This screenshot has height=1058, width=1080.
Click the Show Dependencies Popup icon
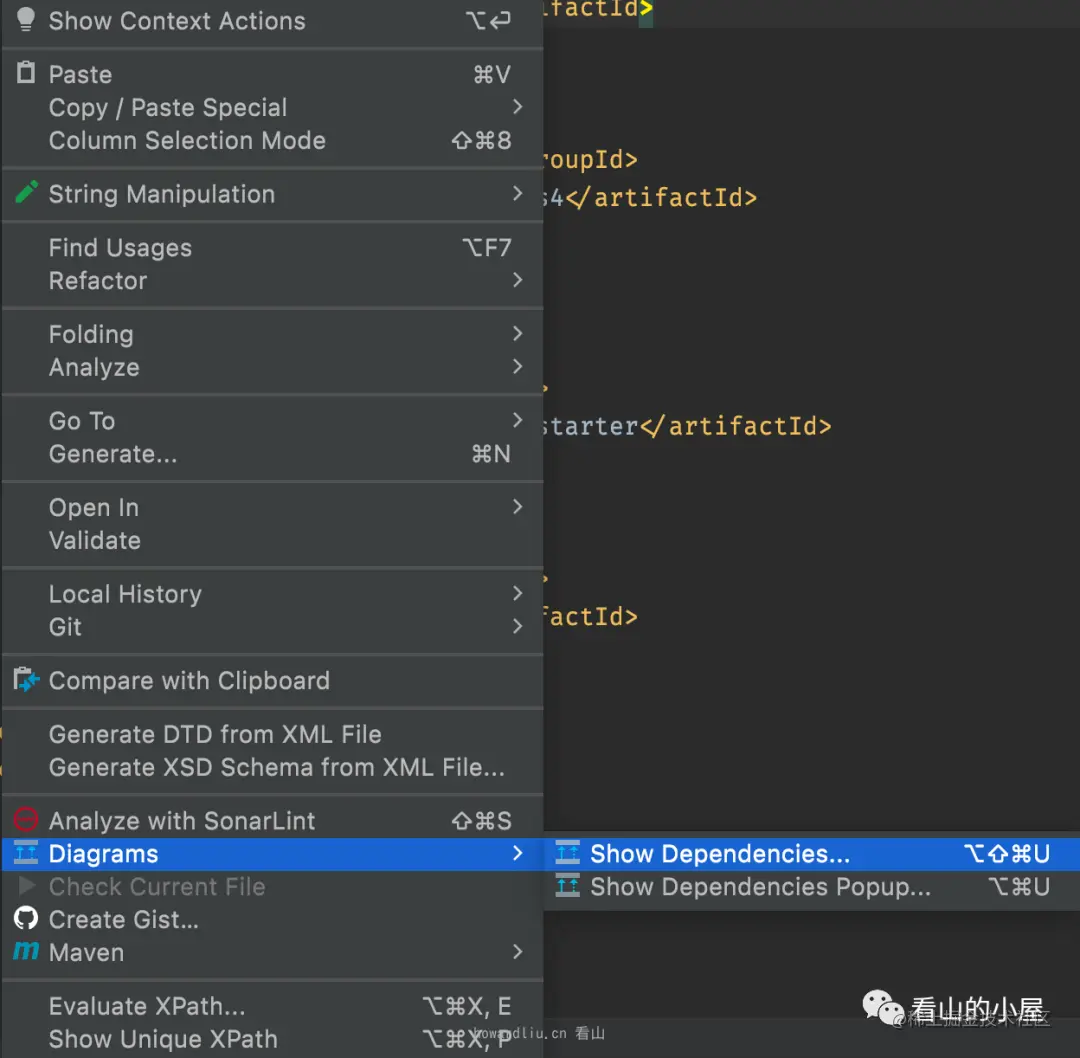(x=568, y=886)
